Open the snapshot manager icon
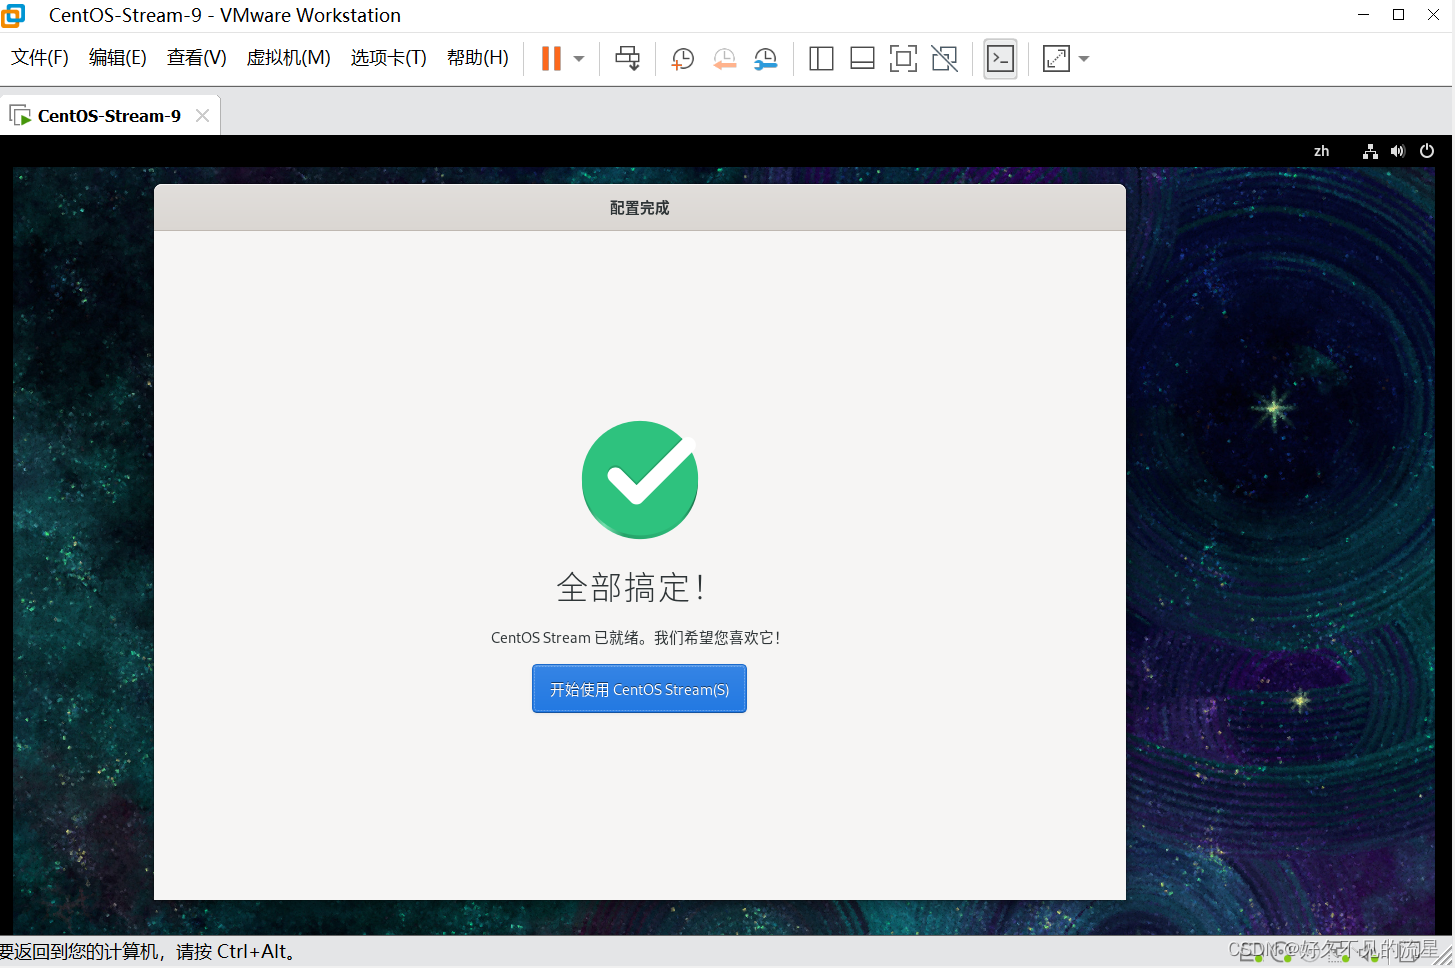1455x968 pixels. [x=765, y=59]
